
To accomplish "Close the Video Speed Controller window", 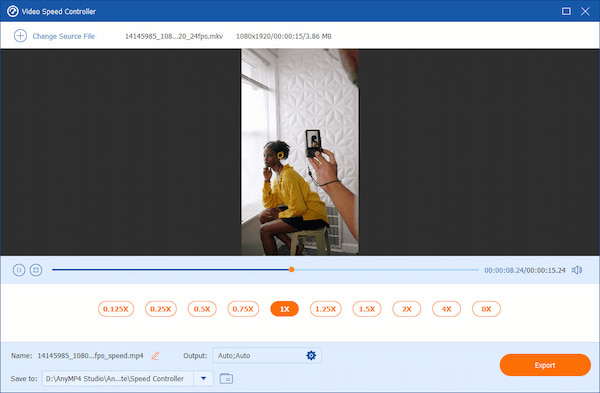I will (x=585, y=11).
